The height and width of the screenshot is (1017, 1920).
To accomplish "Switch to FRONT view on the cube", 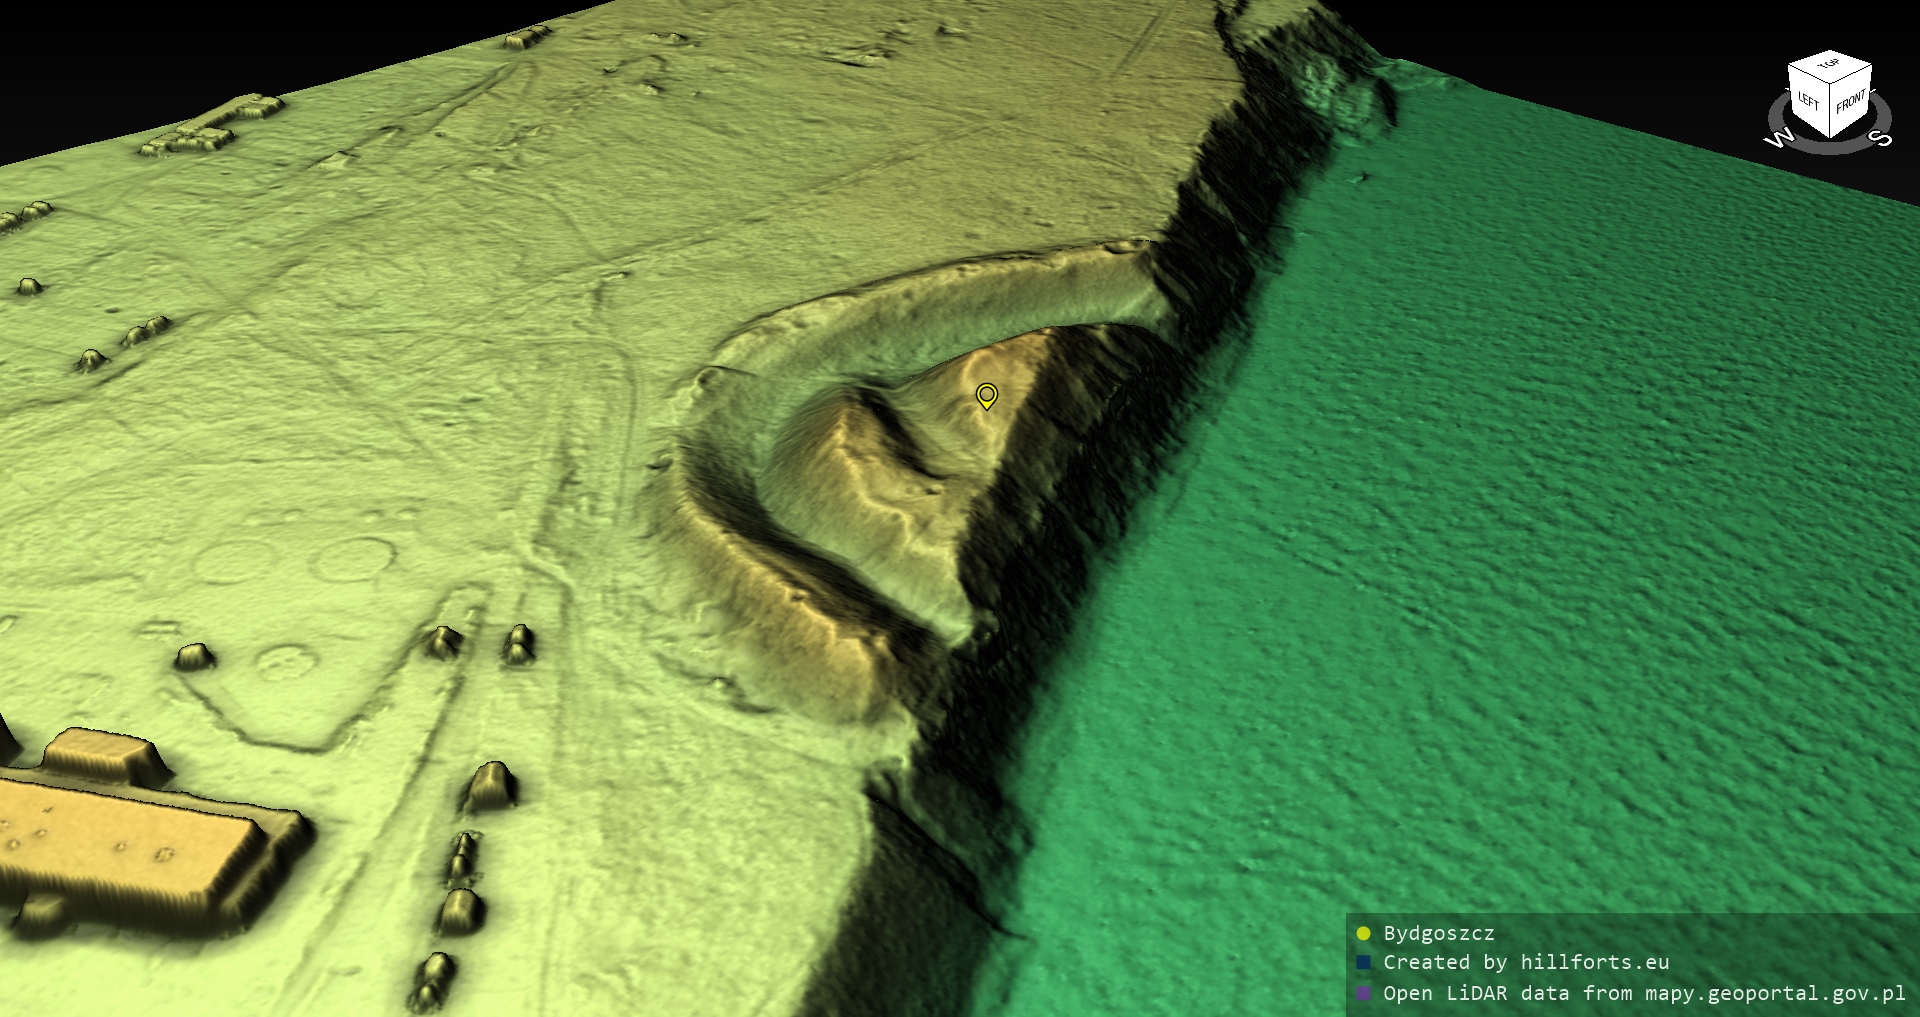I will [x=1851, y=101].
